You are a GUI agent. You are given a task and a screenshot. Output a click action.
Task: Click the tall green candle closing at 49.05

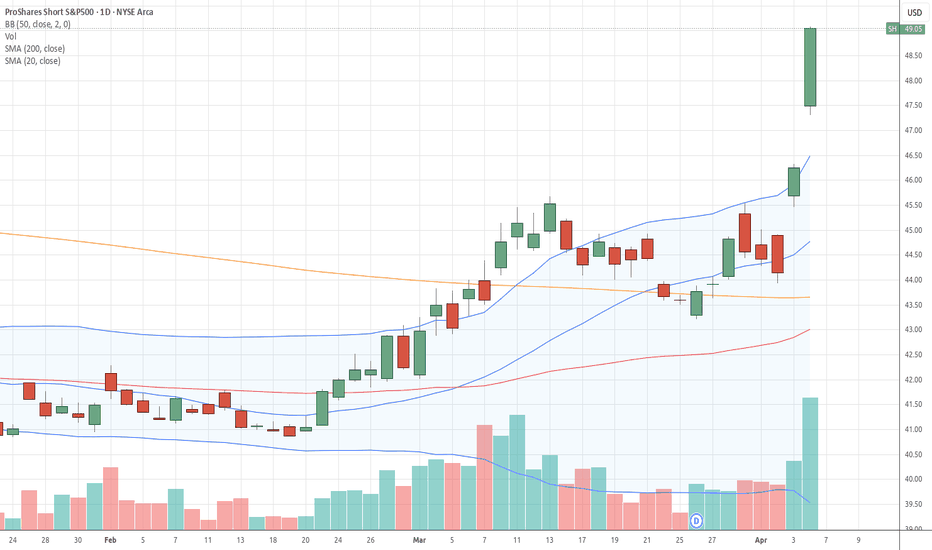point(810,67)
